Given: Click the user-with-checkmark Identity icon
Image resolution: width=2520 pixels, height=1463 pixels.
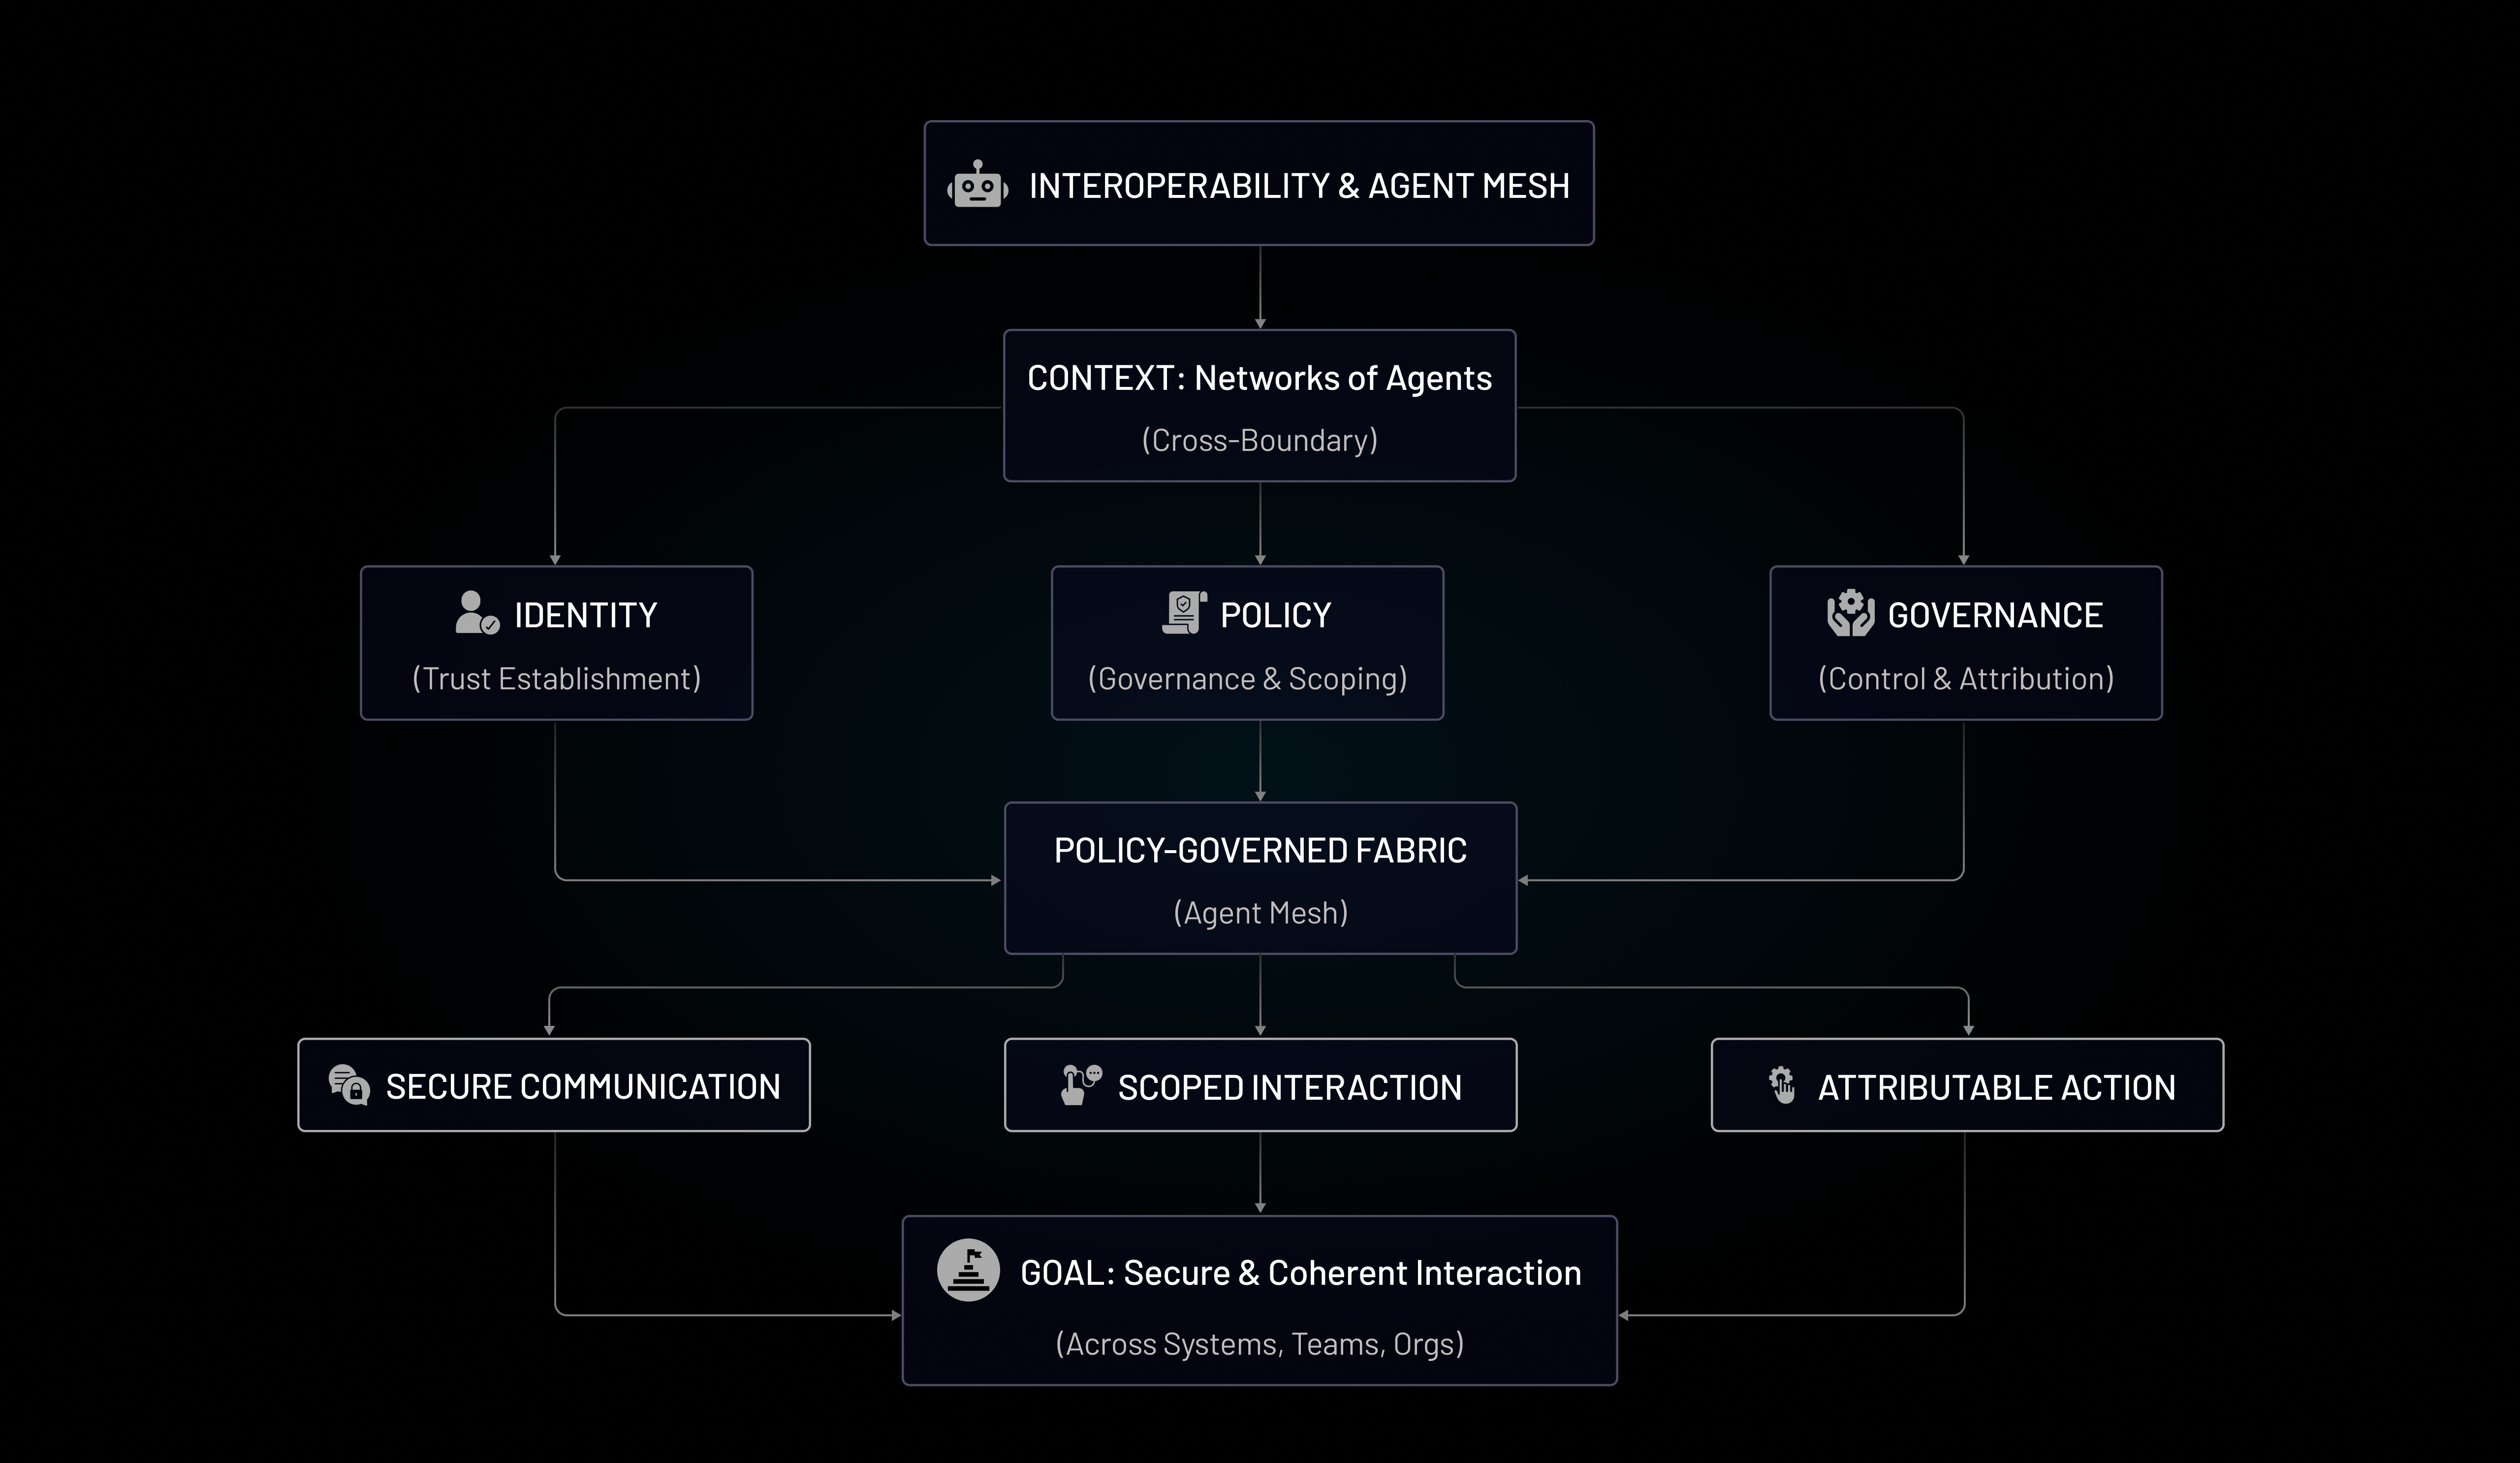Looking at the screenshot, I should 476,613.
